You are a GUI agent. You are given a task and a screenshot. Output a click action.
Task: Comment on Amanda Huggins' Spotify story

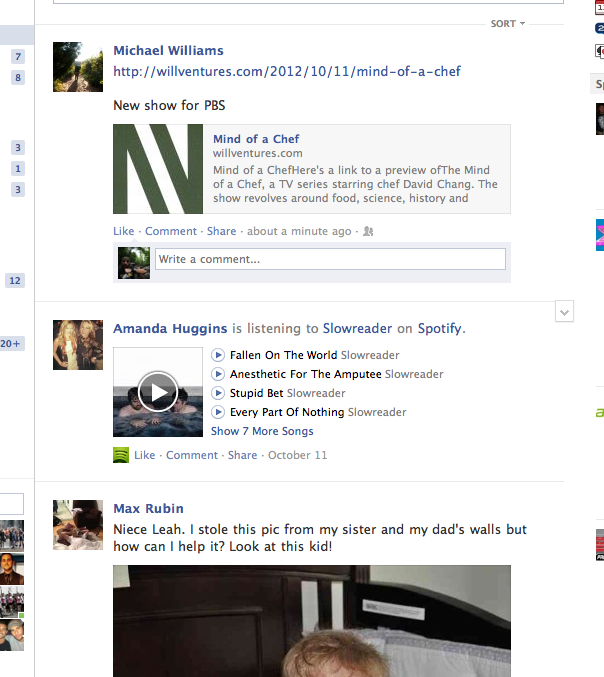[x=192, y=455]
